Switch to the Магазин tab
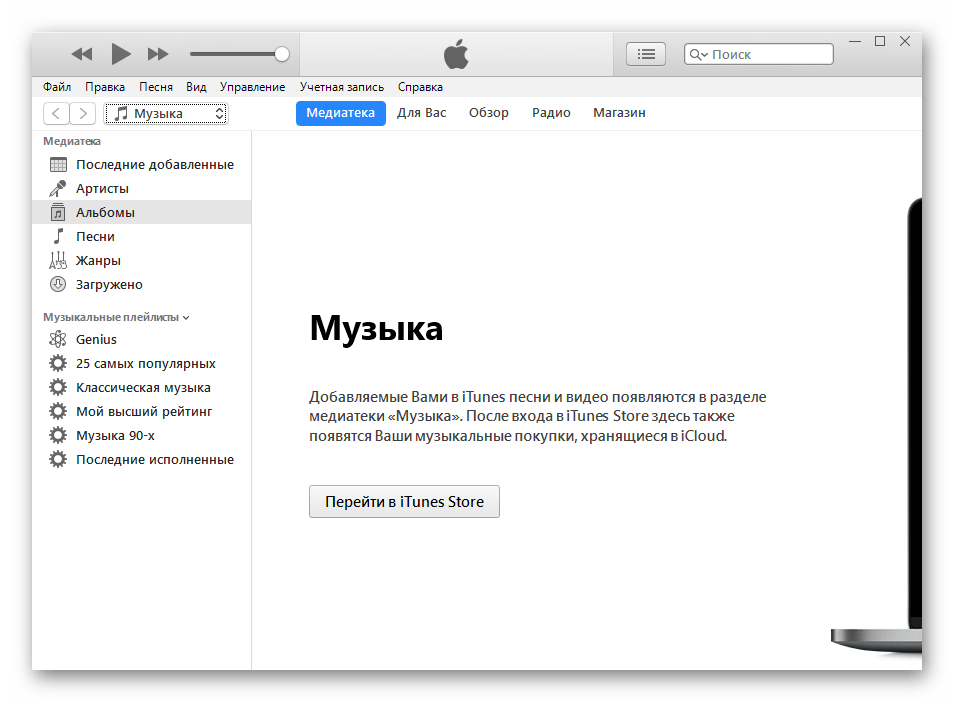The width and height of the screenshot is (954, 702). (x=619, y=113)
